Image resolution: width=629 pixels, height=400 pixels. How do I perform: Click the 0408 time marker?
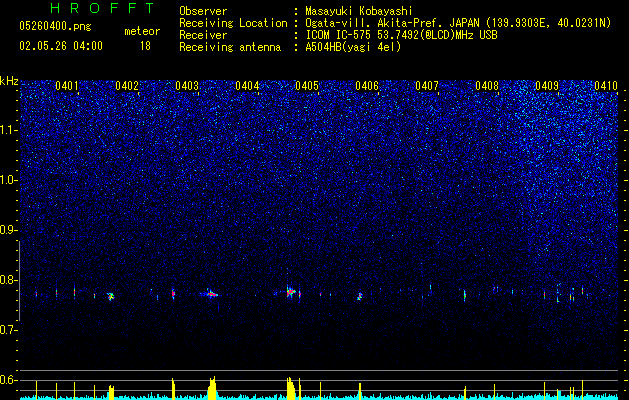487,86
